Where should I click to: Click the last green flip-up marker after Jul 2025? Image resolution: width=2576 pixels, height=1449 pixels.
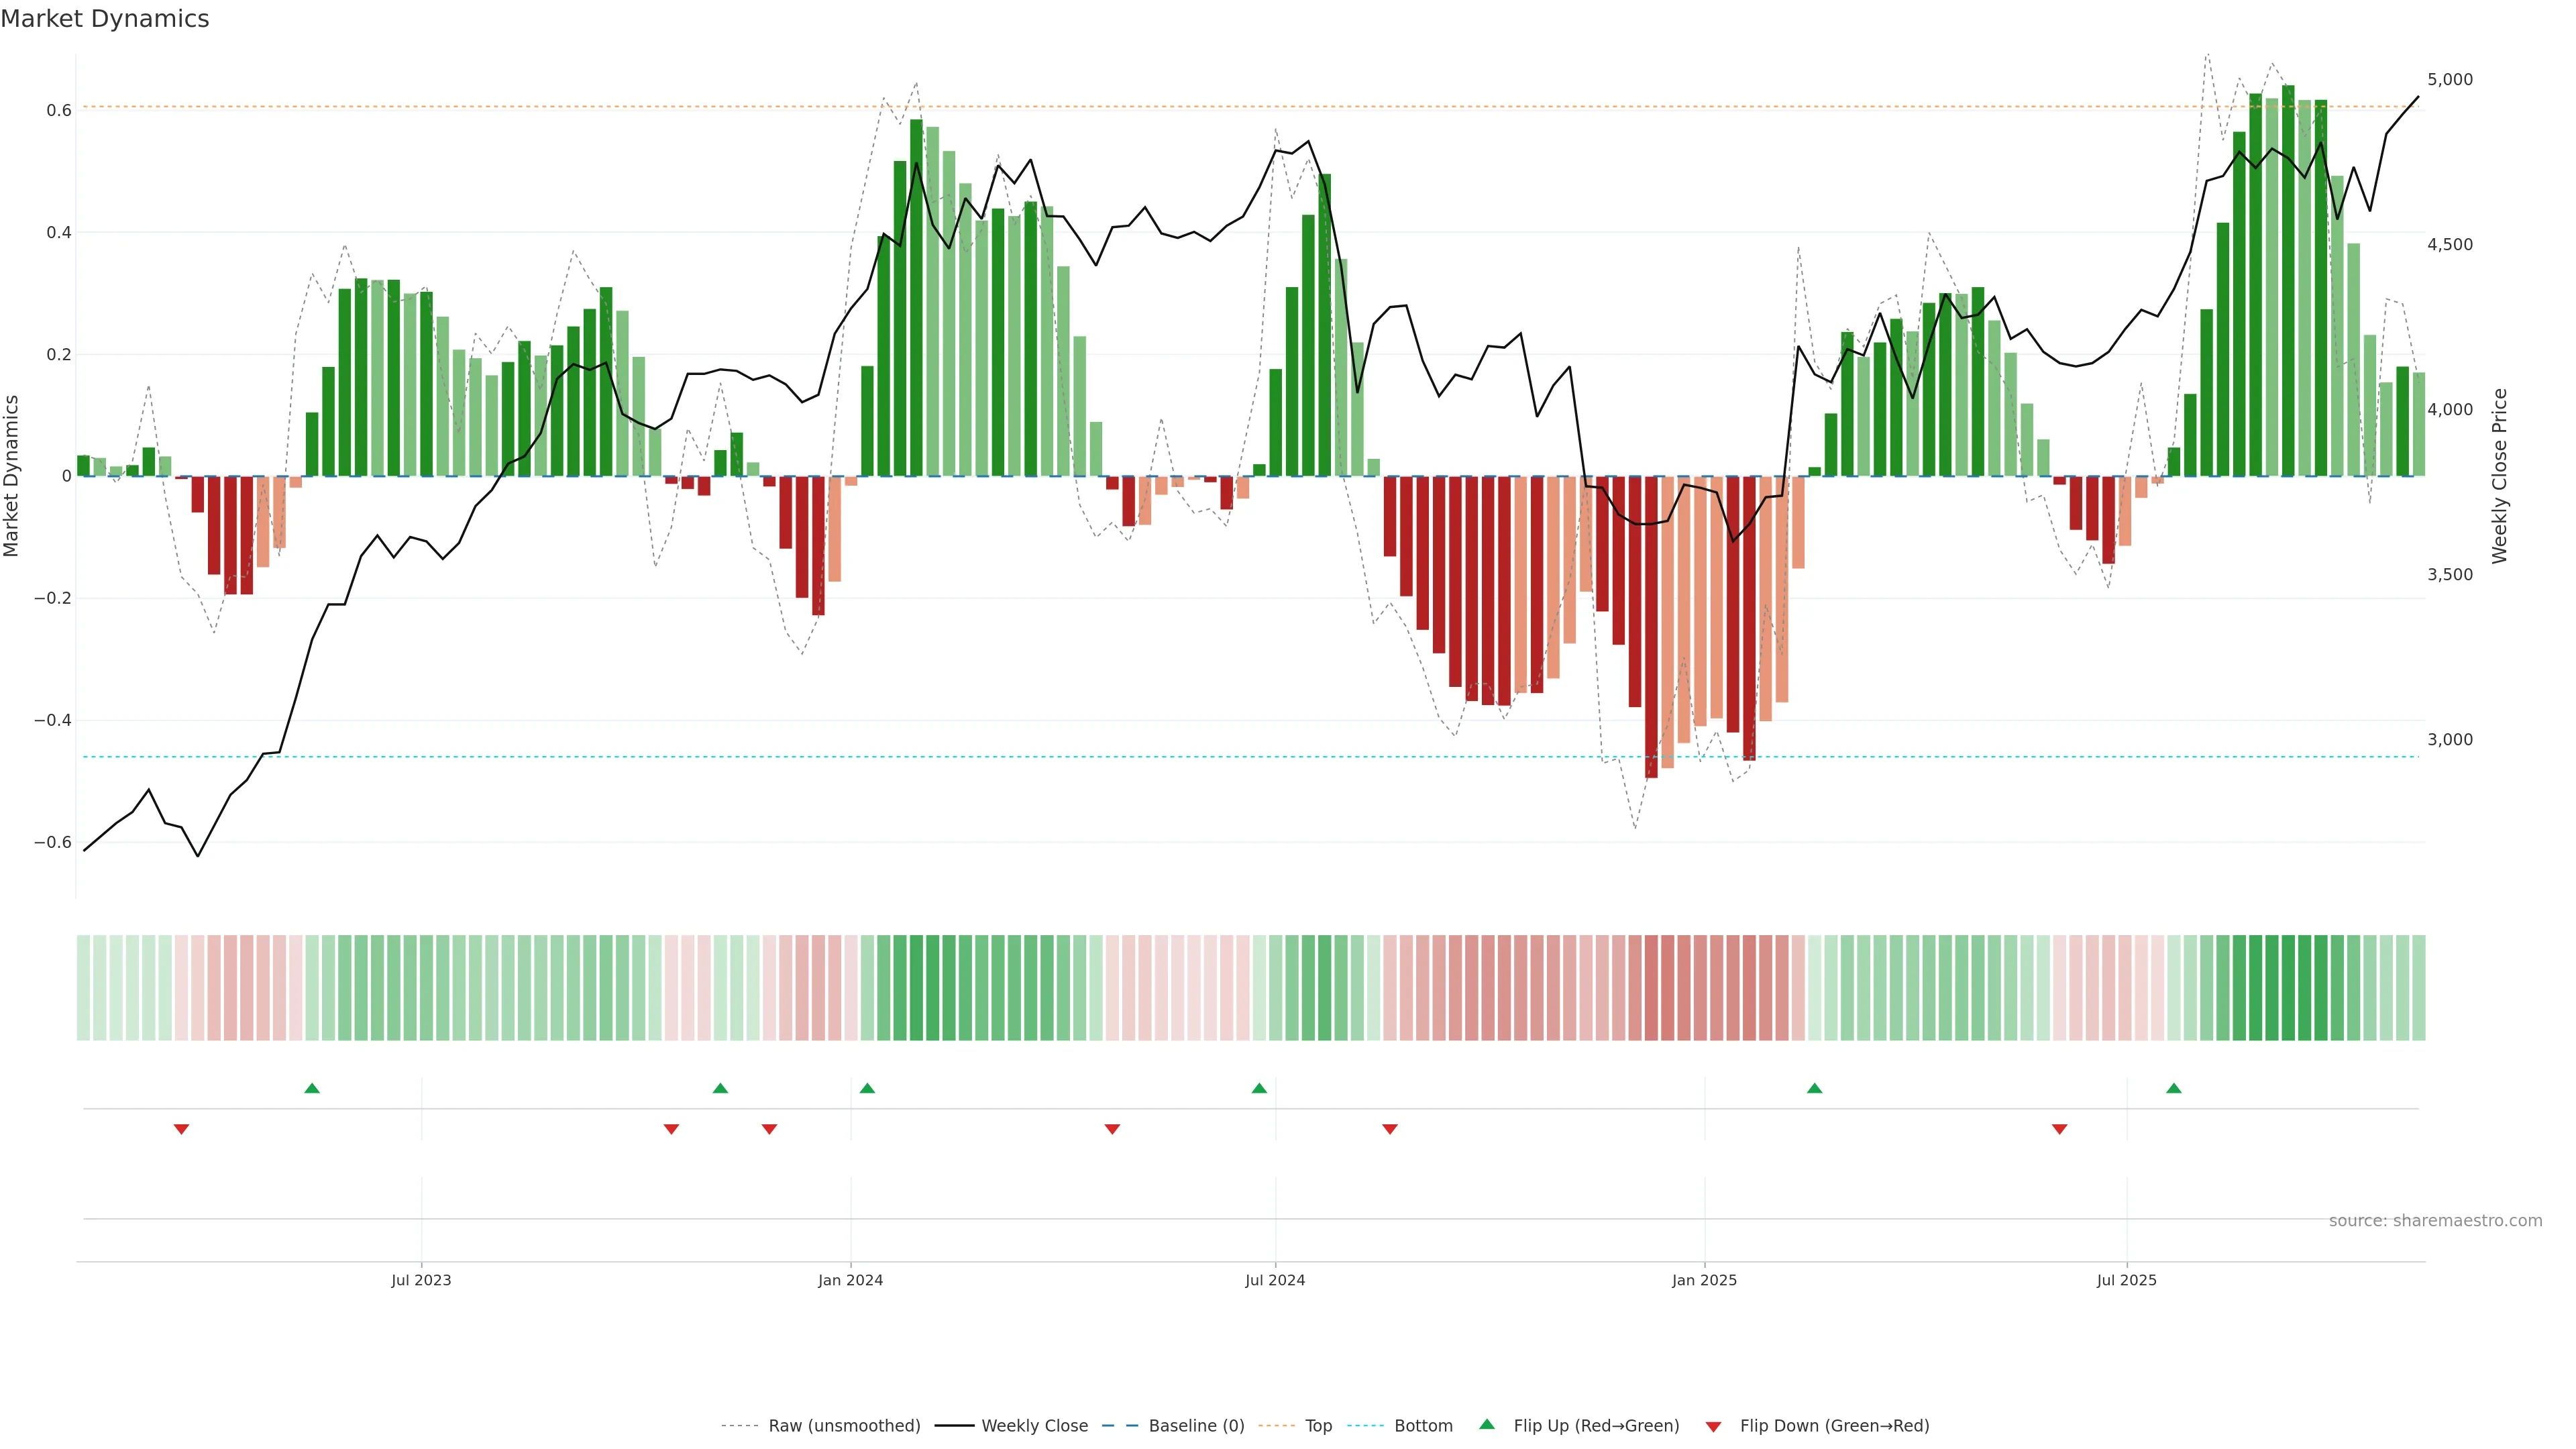click(x=2174, y=1088)
